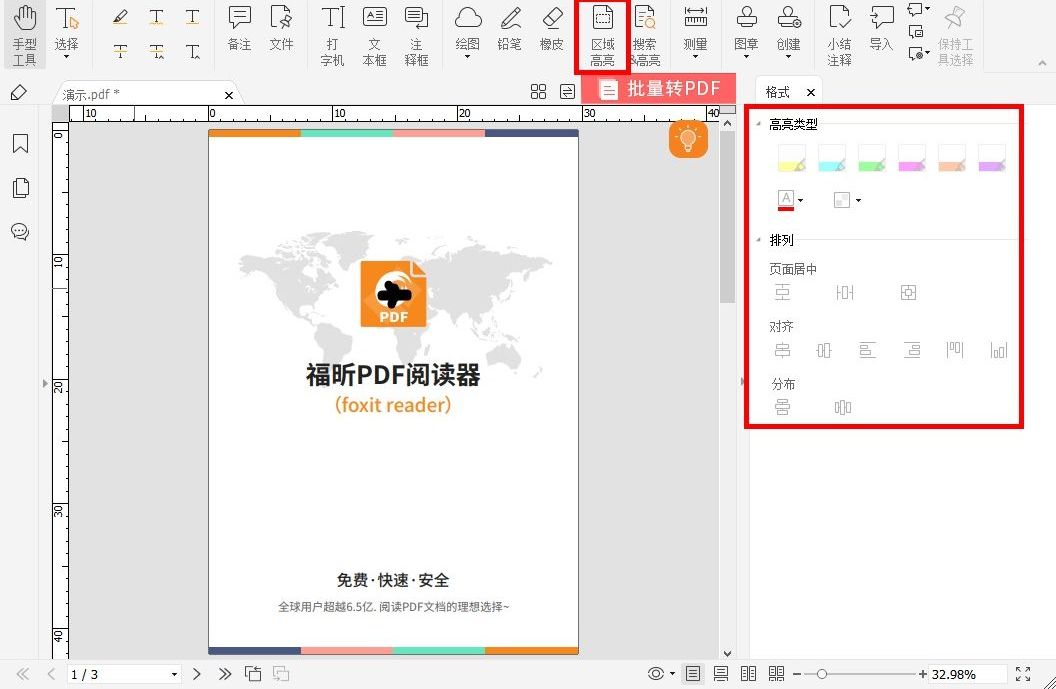
Task: Expand the left navigation panel arrow
Action: tap(45, 383)
